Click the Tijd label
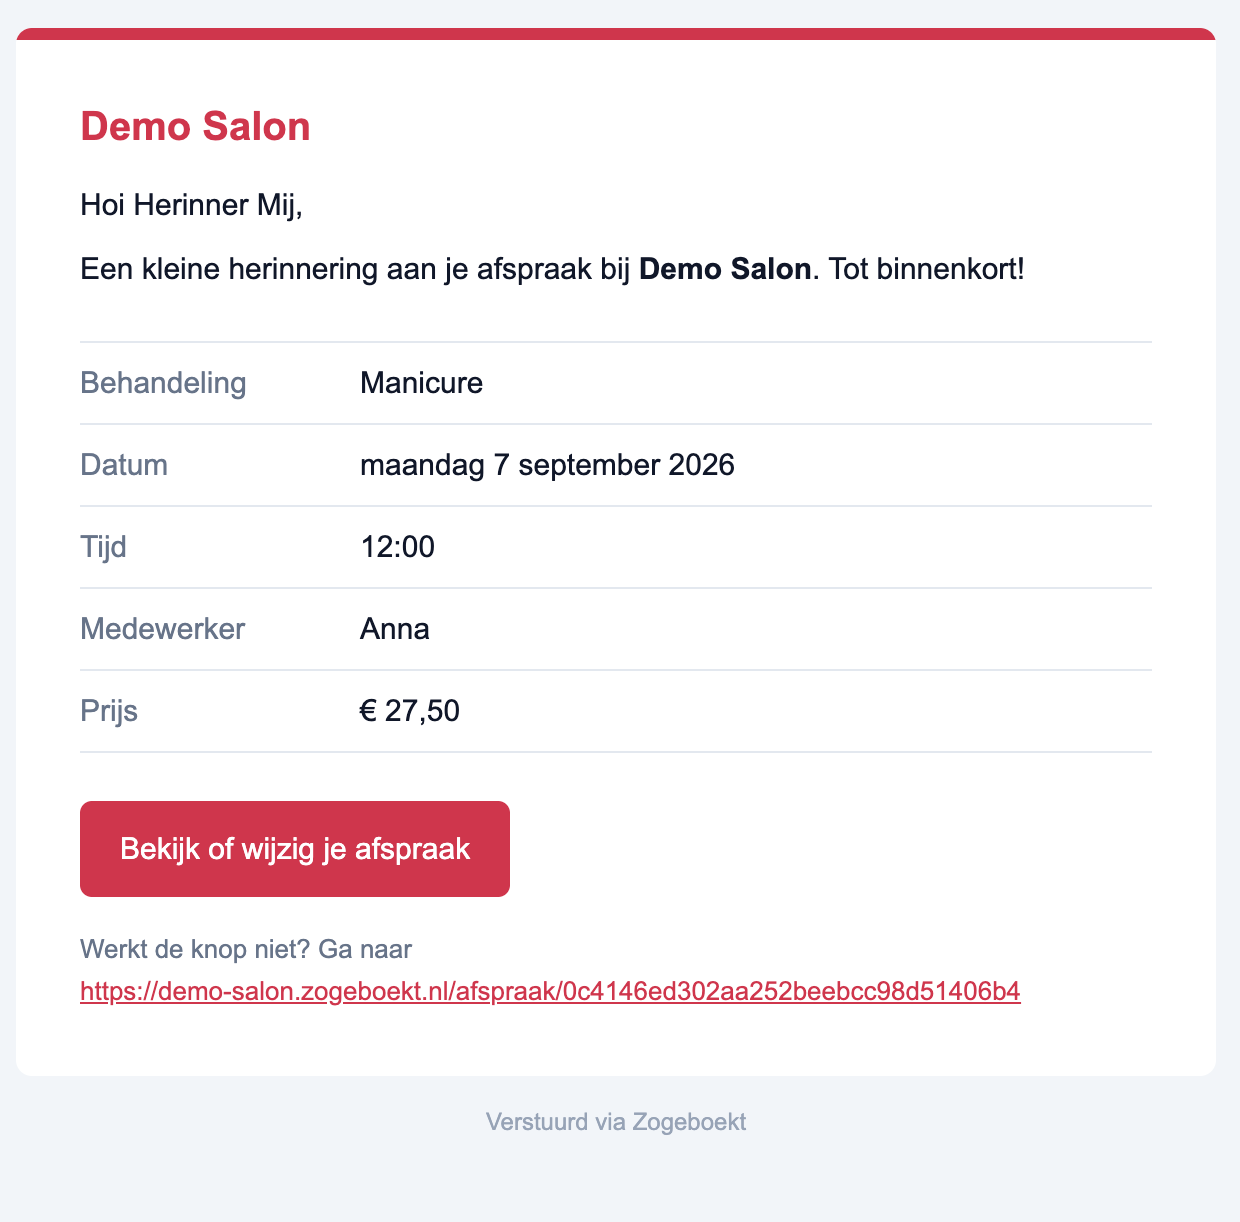Image resolution: width=1240 pixels, height=1222 pixels. [x=103, y=547]
